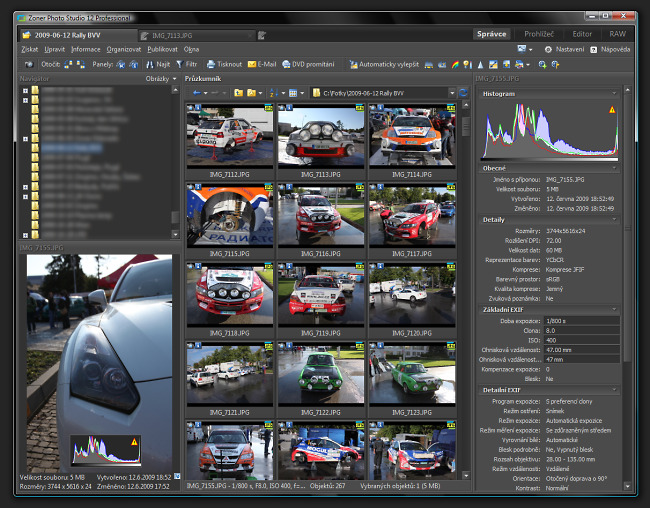Click the histogram clipping warning triangle

click(x=612, y=110)
